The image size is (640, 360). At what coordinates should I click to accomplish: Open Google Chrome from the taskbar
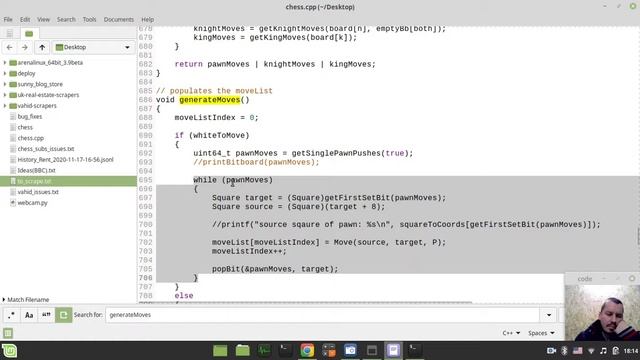pos(307,351)
